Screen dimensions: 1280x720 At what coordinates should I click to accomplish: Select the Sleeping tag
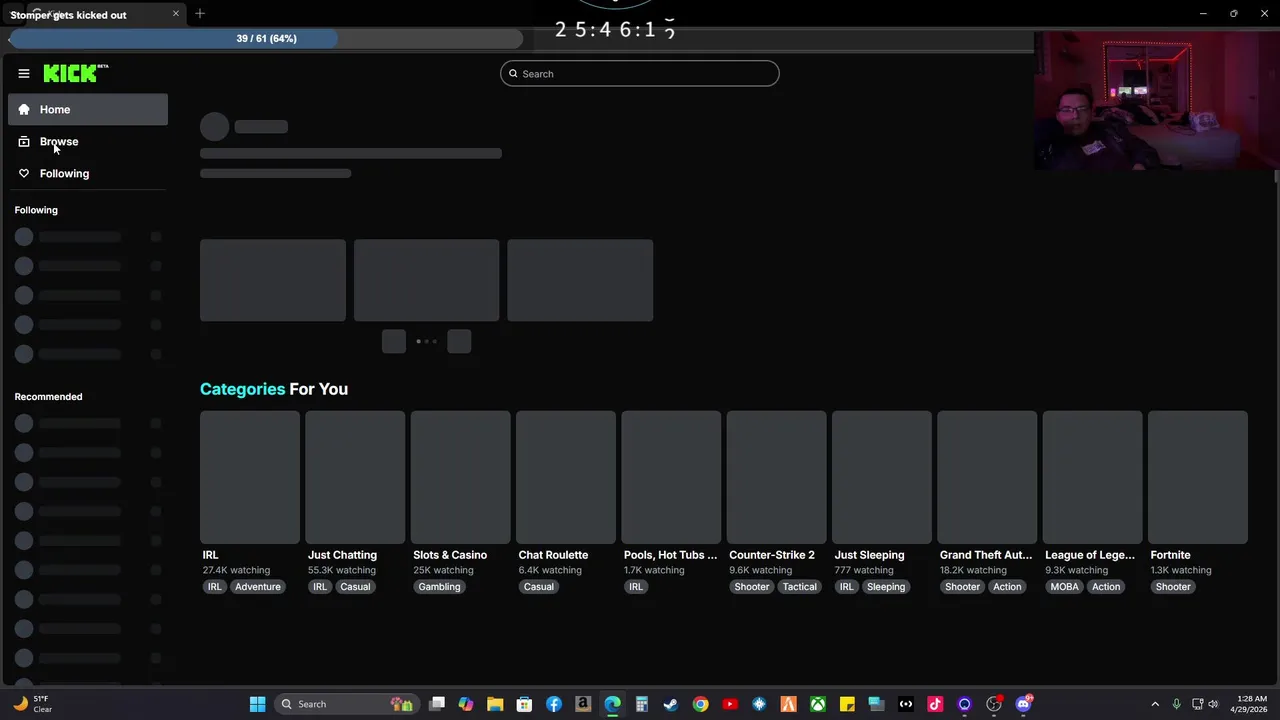[x=885, y=587]
